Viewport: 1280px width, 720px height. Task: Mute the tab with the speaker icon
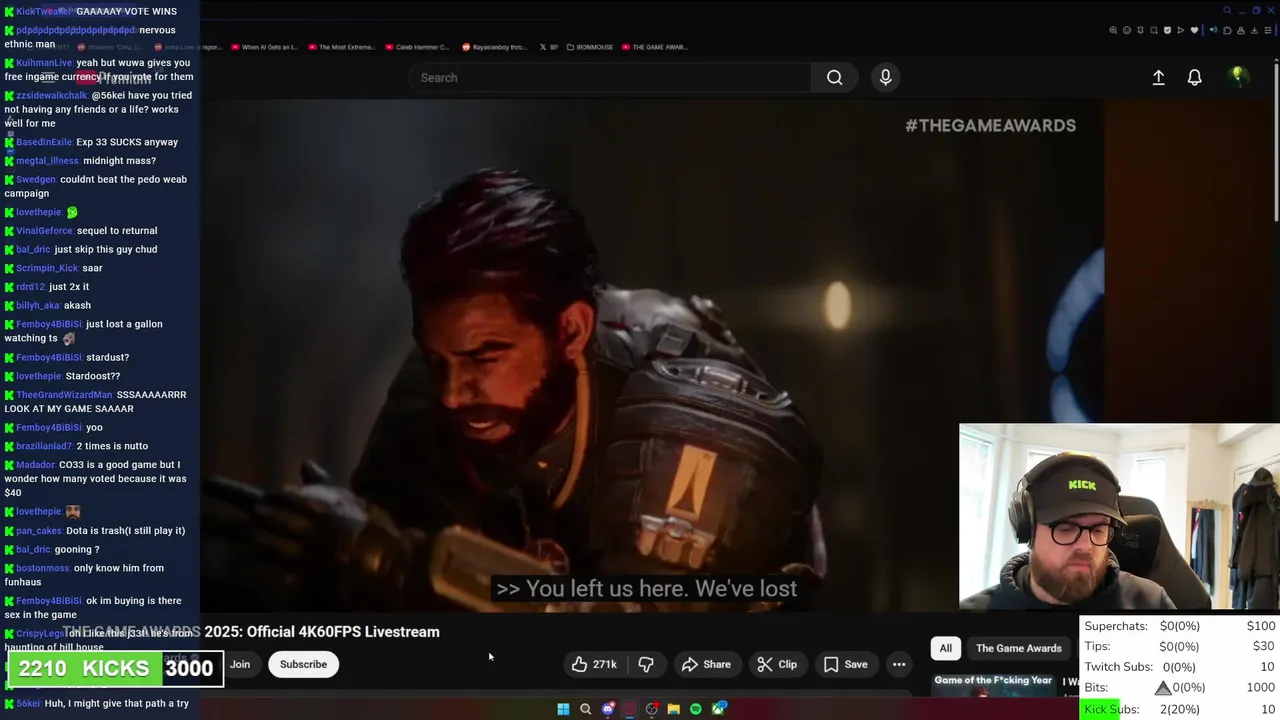click(x=1214, y=30)
